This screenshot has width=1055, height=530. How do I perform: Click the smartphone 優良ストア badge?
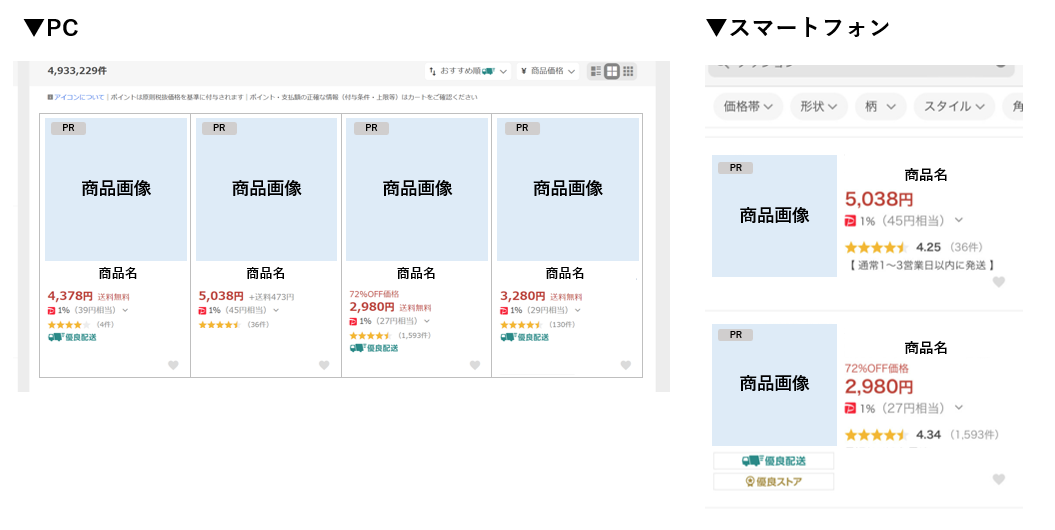[x=773, y=482]
